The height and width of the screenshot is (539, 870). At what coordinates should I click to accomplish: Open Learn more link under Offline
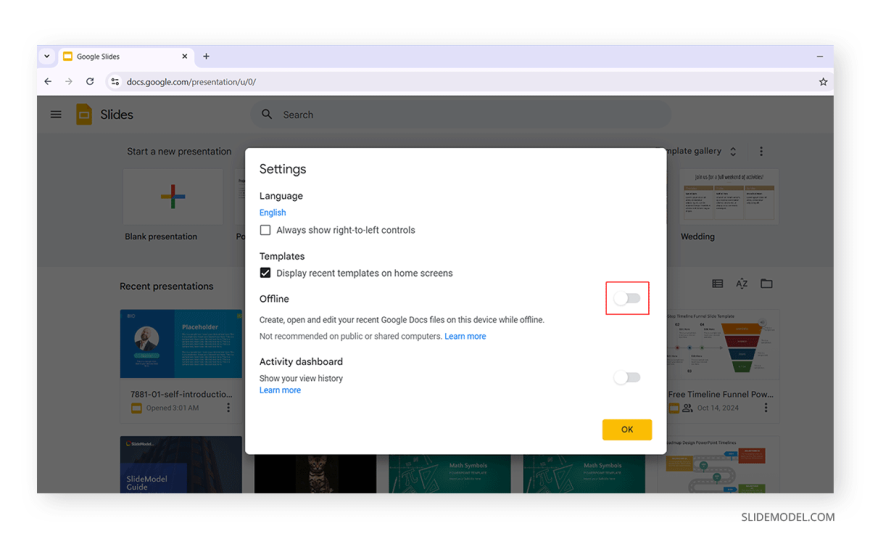465,336
